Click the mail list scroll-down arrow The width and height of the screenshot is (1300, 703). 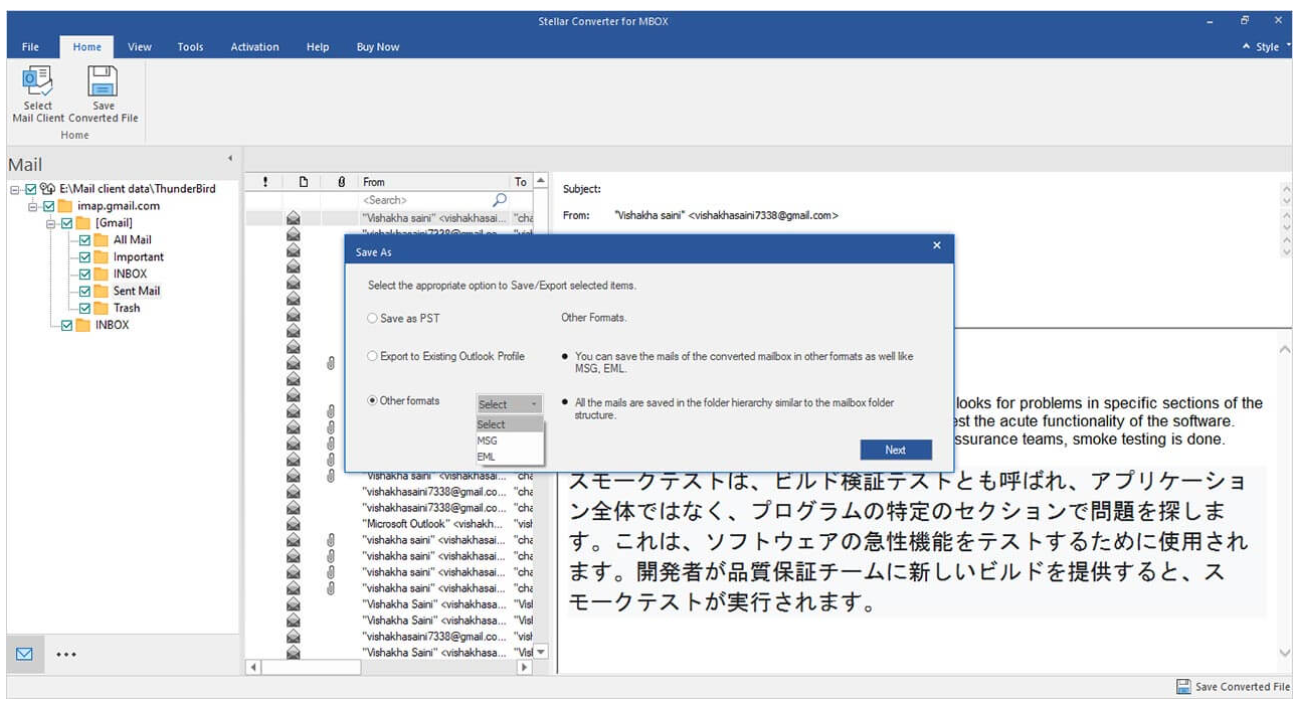click(542, 651)
